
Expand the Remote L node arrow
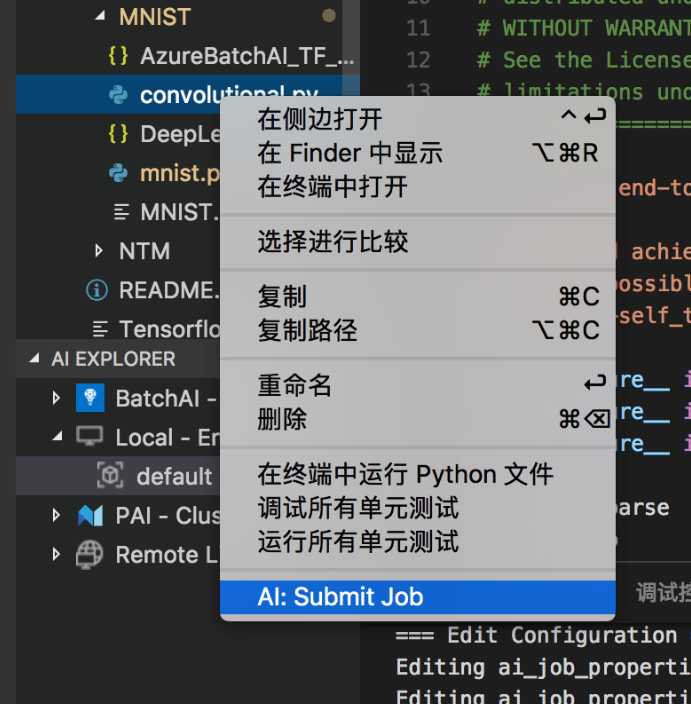(56, 554)
